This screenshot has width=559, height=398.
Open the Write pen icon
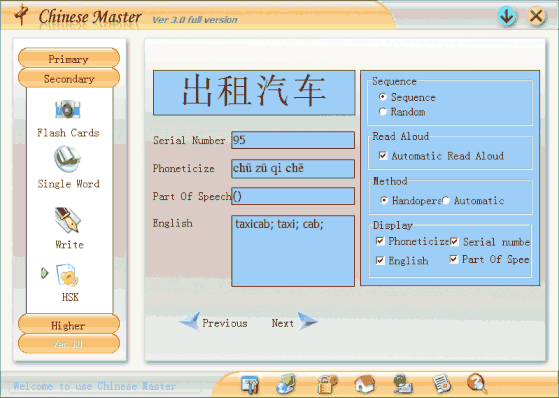pos(68,220)
